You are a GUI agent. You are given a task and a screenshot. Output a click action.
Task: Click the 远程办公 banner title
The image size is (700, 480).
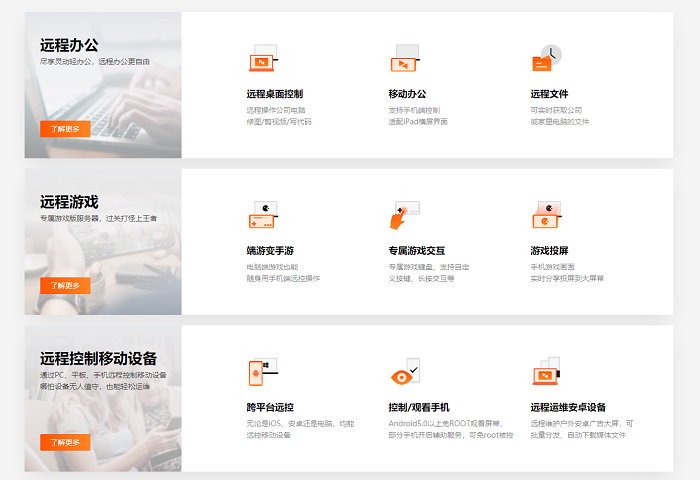pyautogui.click(x=69, y=45)
